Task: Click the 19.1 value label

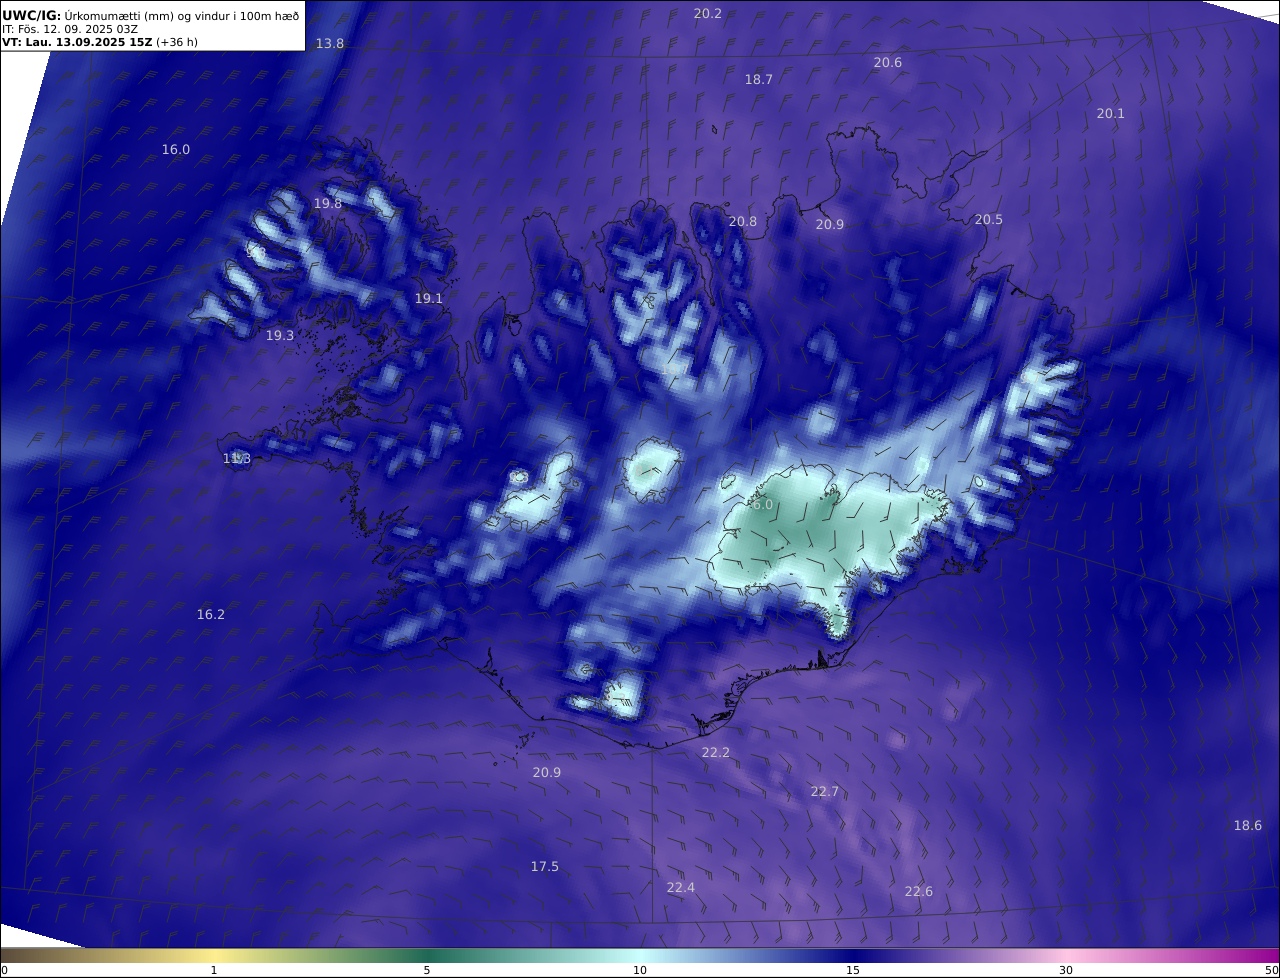Action: (429, 299)
